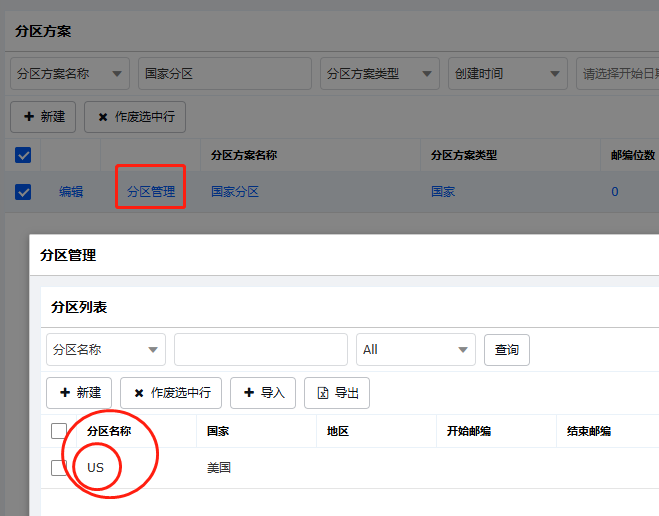Toggle the header checkbox in 分区列表 table

59,431
